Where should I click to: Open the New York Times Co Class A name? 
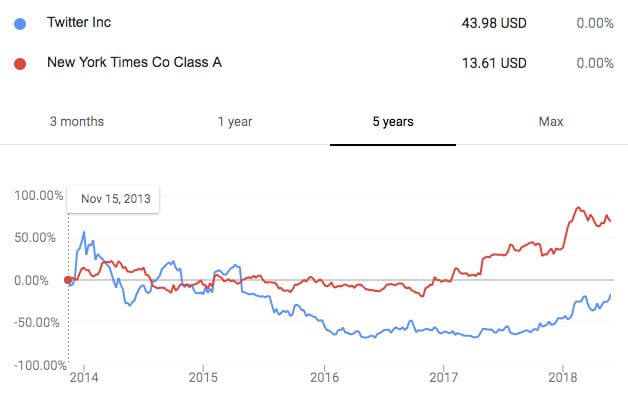pos(134,63)
